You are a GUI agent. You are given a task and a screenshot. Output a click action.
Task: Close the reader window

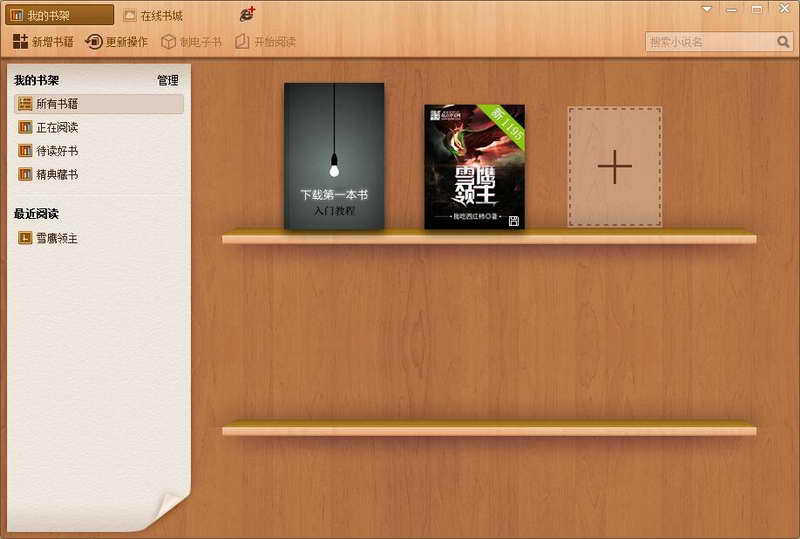[x=785, y=9]
